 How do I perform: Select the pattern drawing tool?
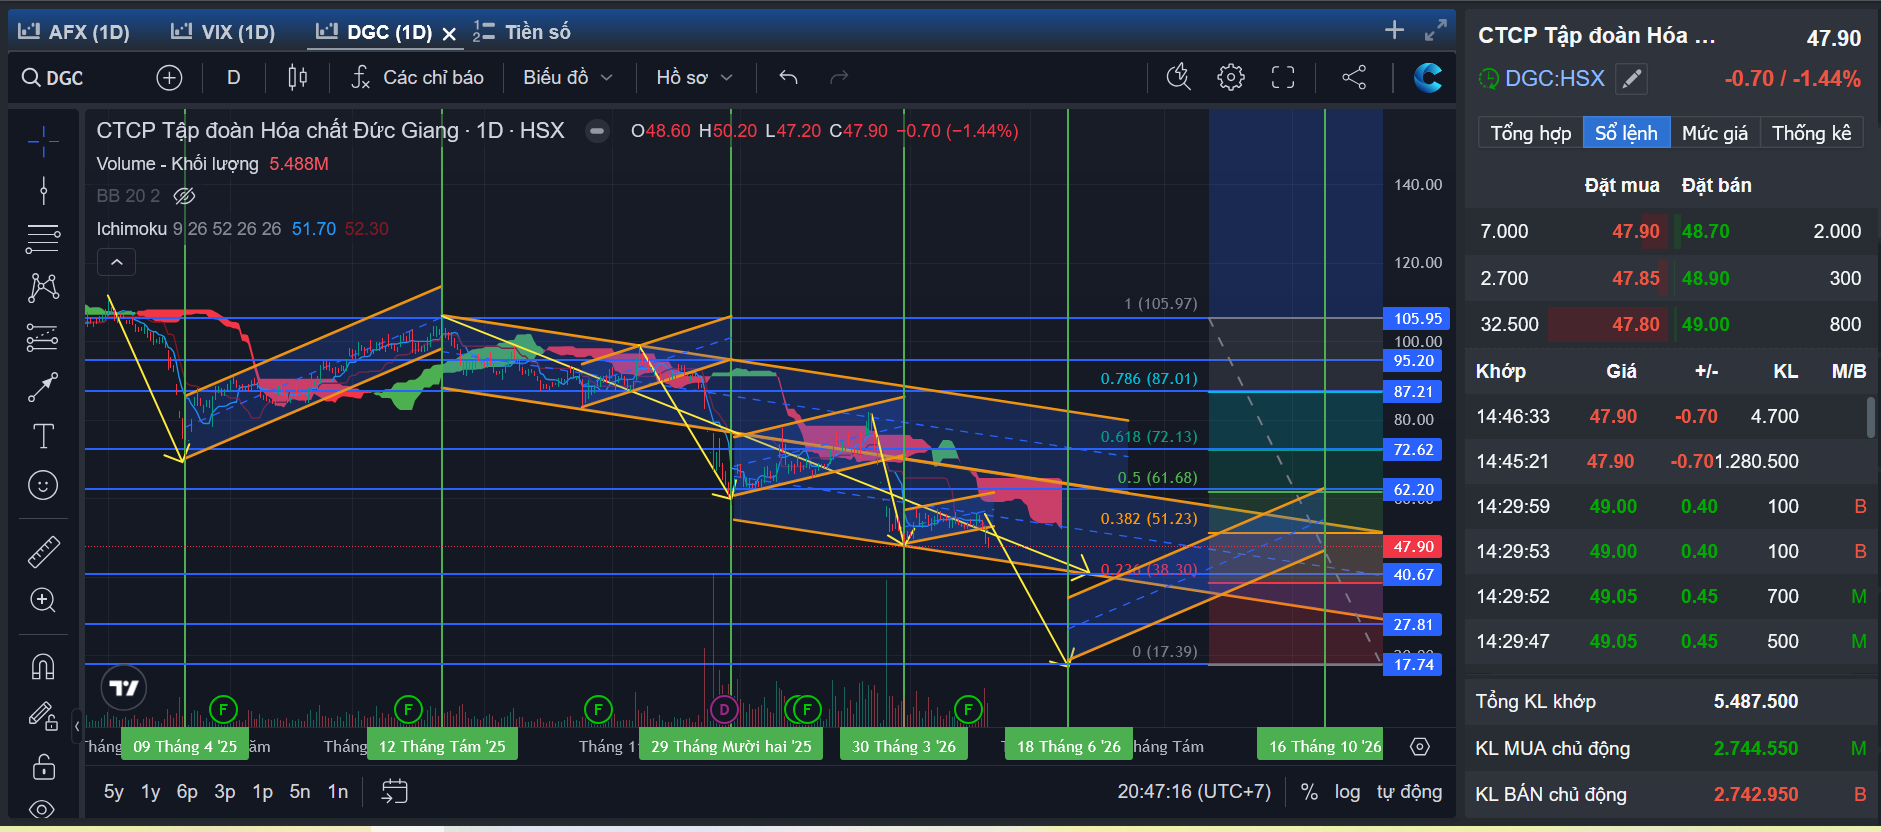[x=43, y=288]
